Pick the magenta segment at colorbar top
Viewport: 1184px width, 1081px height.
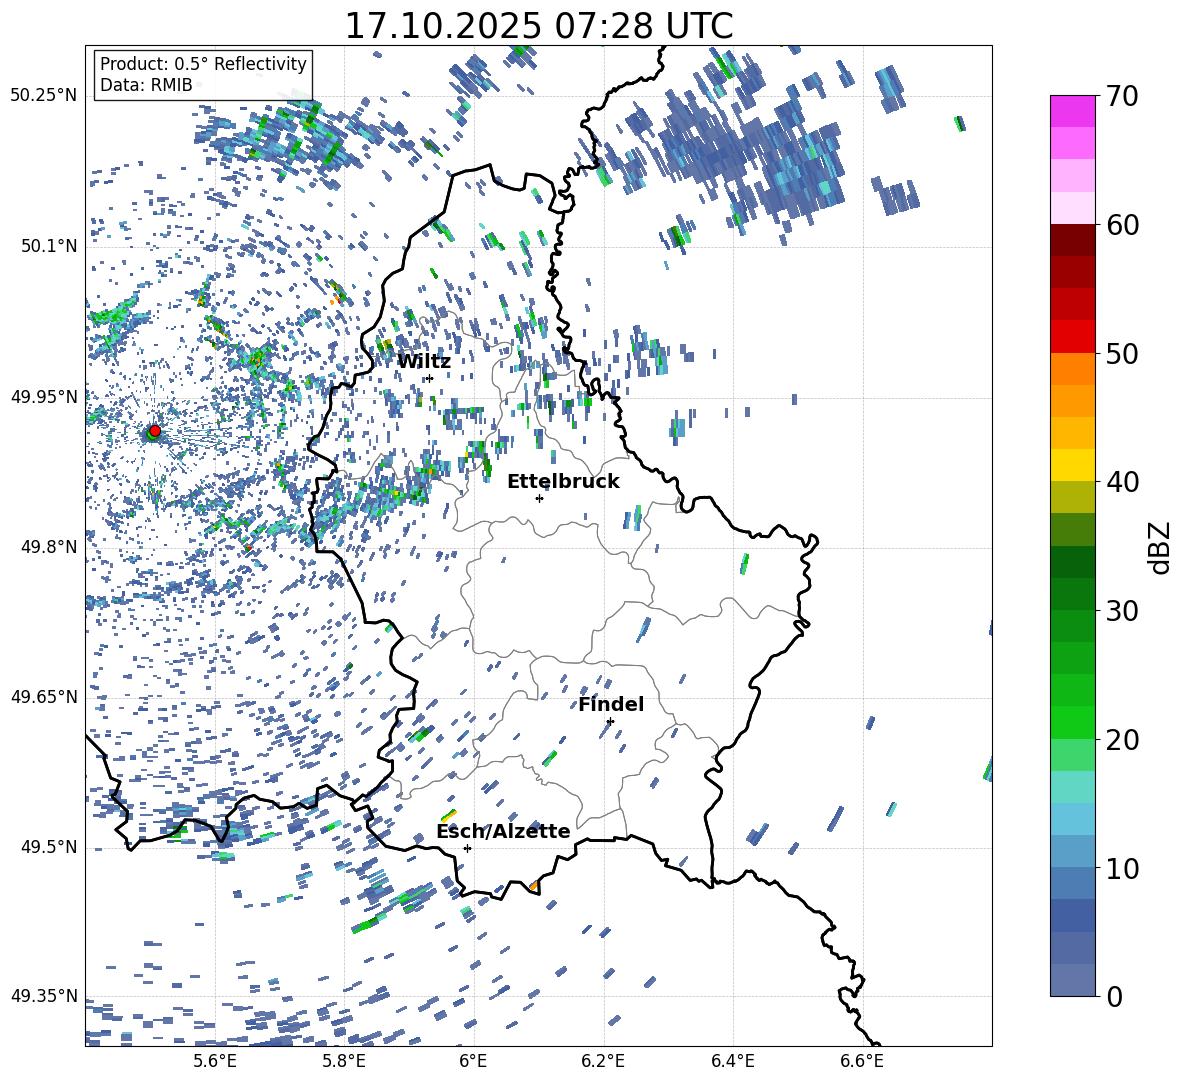[1073, 111]
